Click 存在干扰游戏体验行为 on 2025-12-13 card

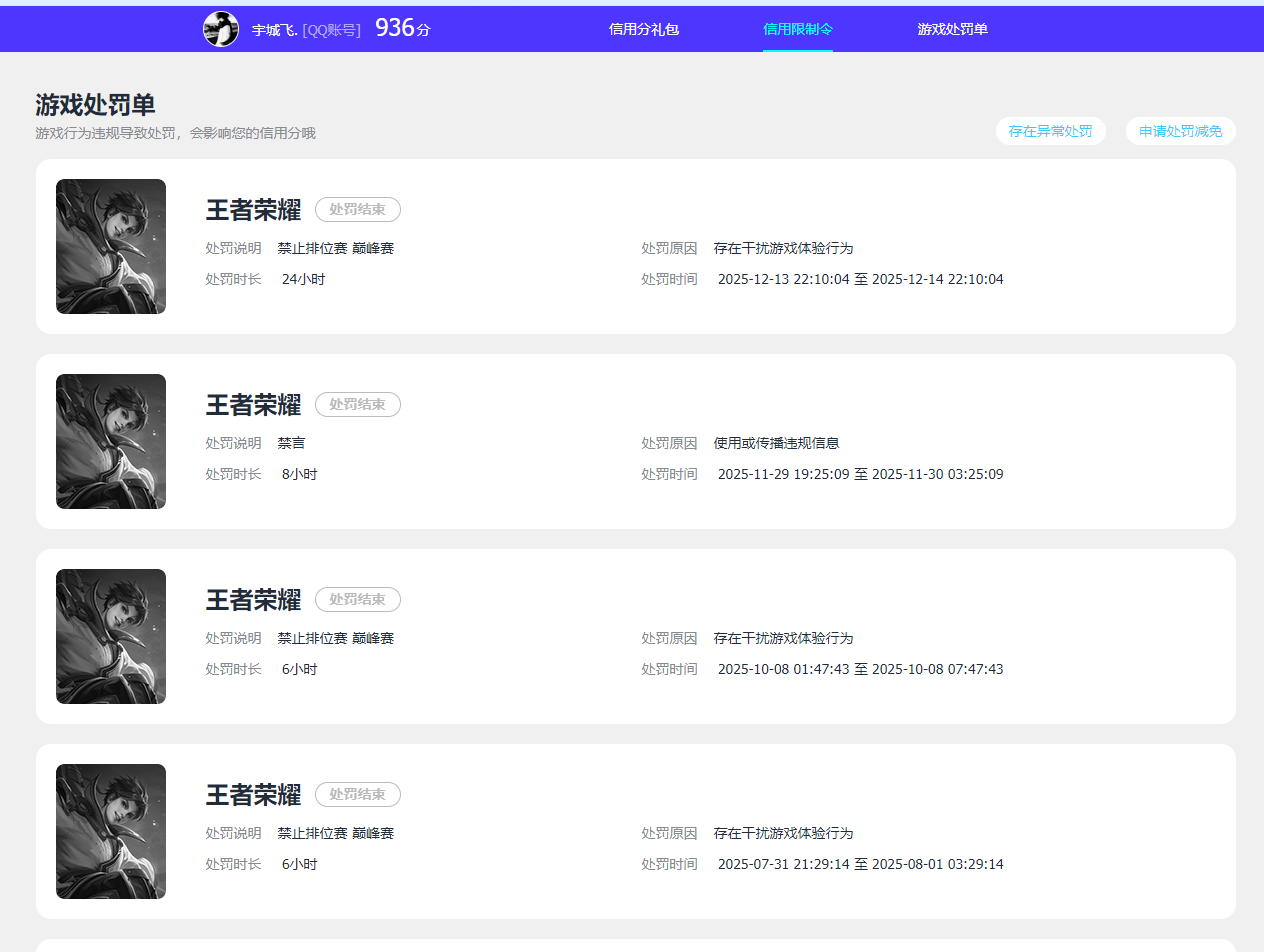click(783, 248)
